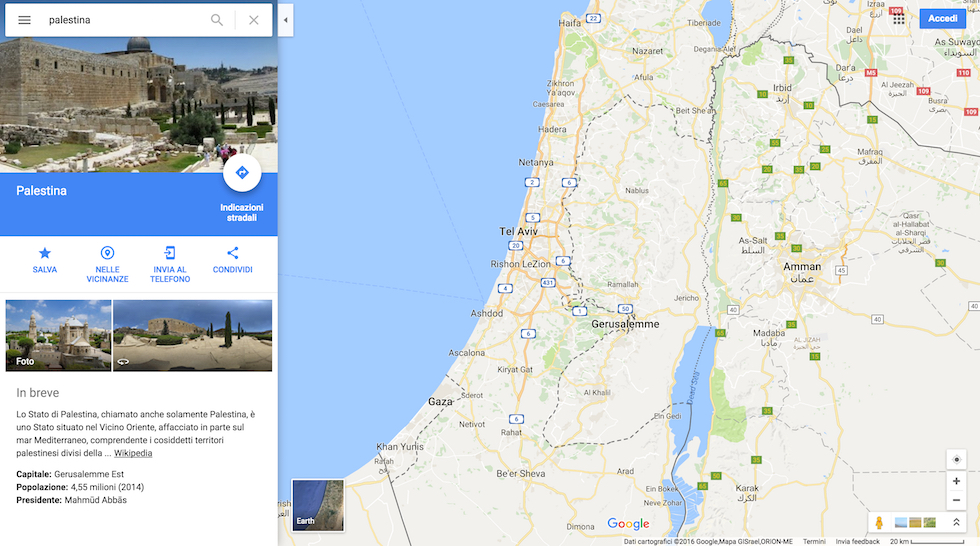Switch to Earth satellite view
The image size is (980, 546).
tap(318, 505)
